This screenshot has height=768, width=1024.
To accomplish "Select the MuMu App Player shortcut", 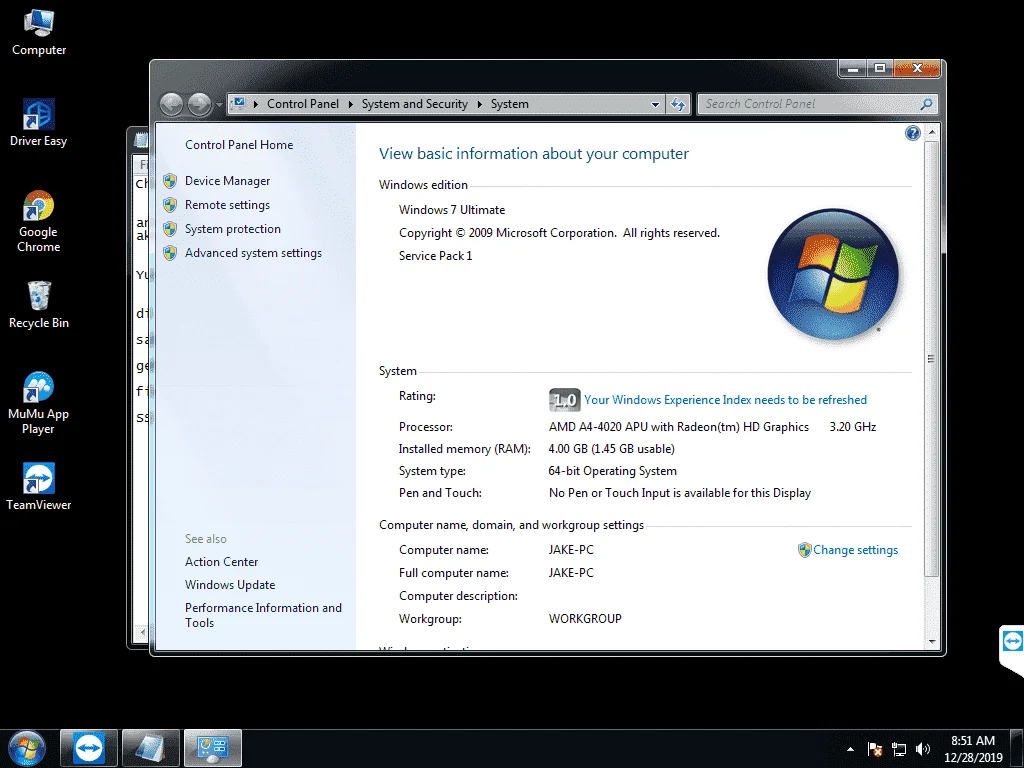I will (x=39, y=403).
